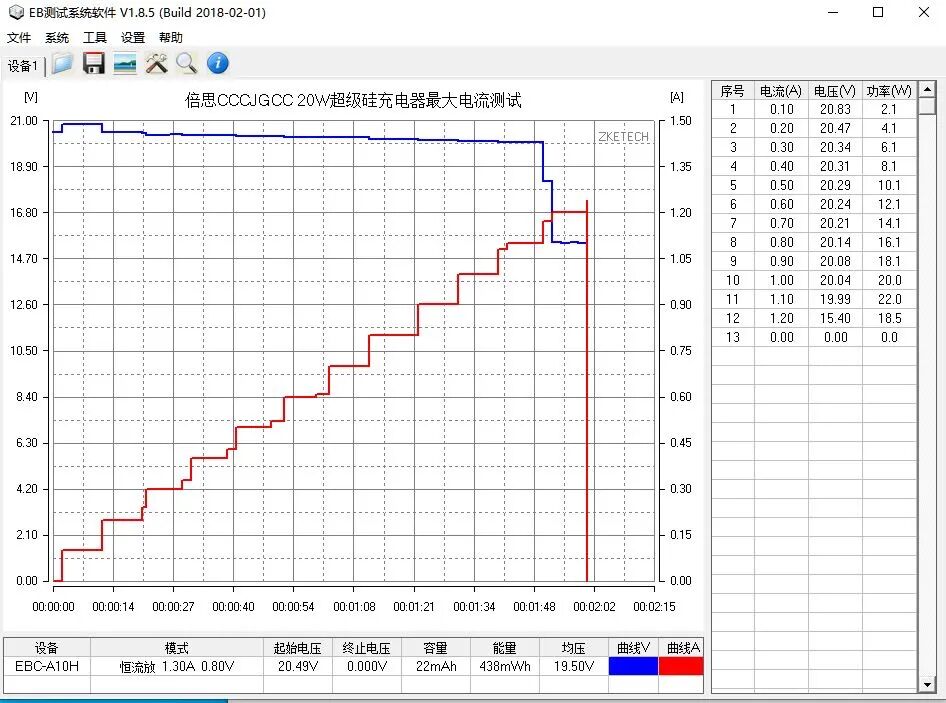This screenshot has height=703, width=946.
Task: Open the 文件 menu
Action: click(19, 37)
